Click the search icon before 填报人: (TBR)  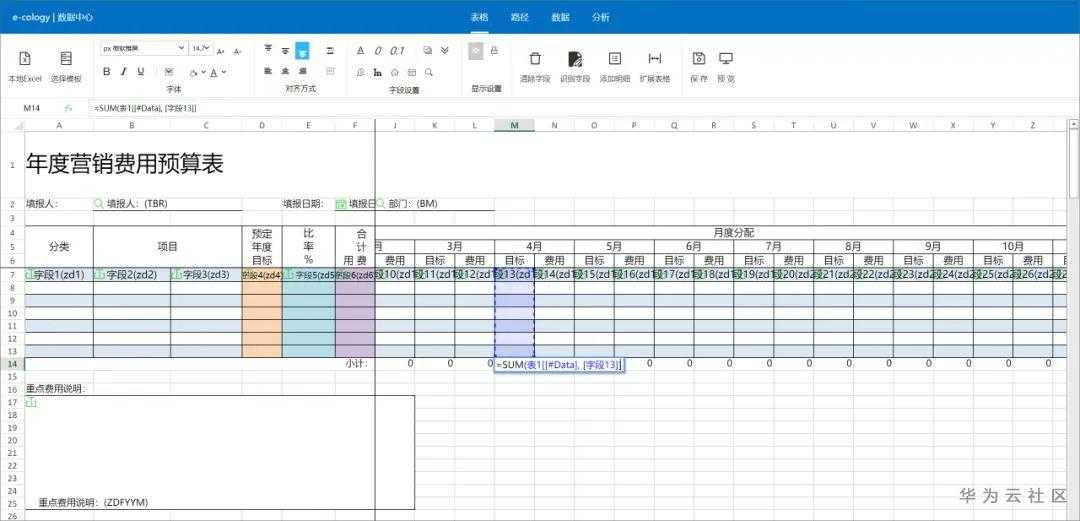click(x=98, y=204)
